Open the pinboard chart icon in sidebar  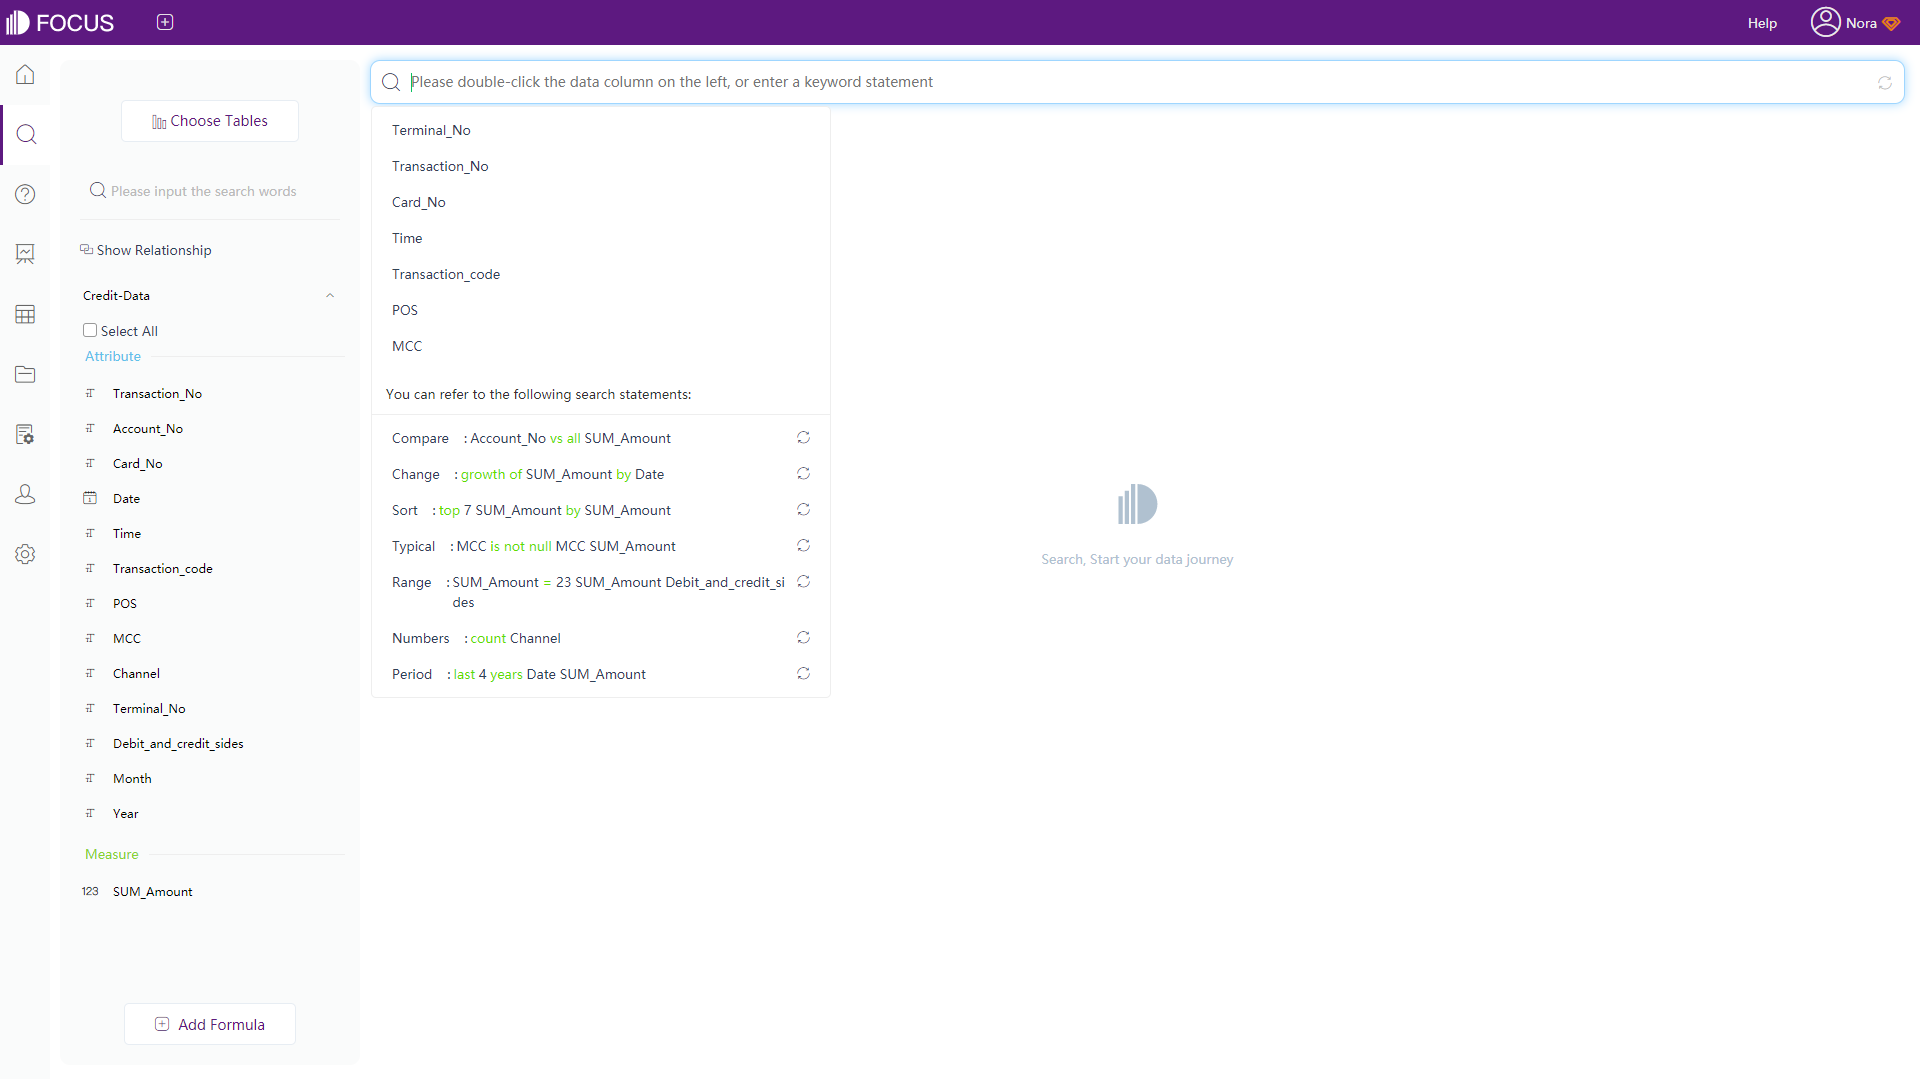pos(25,254)
